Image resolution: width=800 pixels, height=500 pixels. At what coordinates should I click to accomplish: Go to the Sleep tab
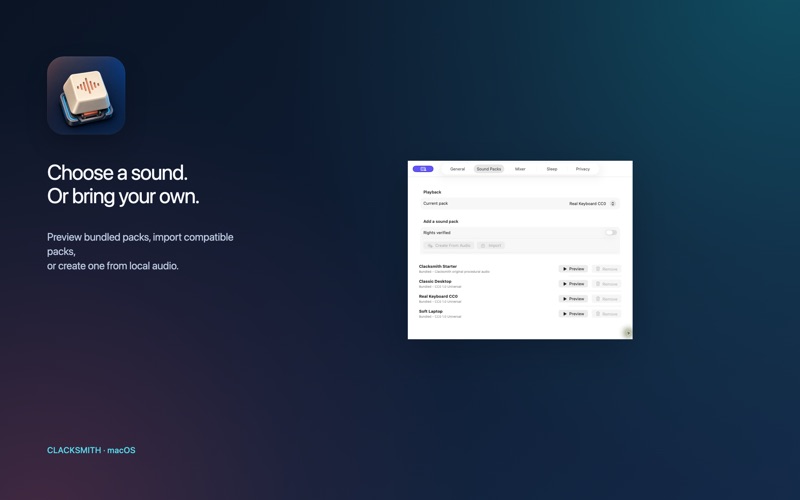552,169
